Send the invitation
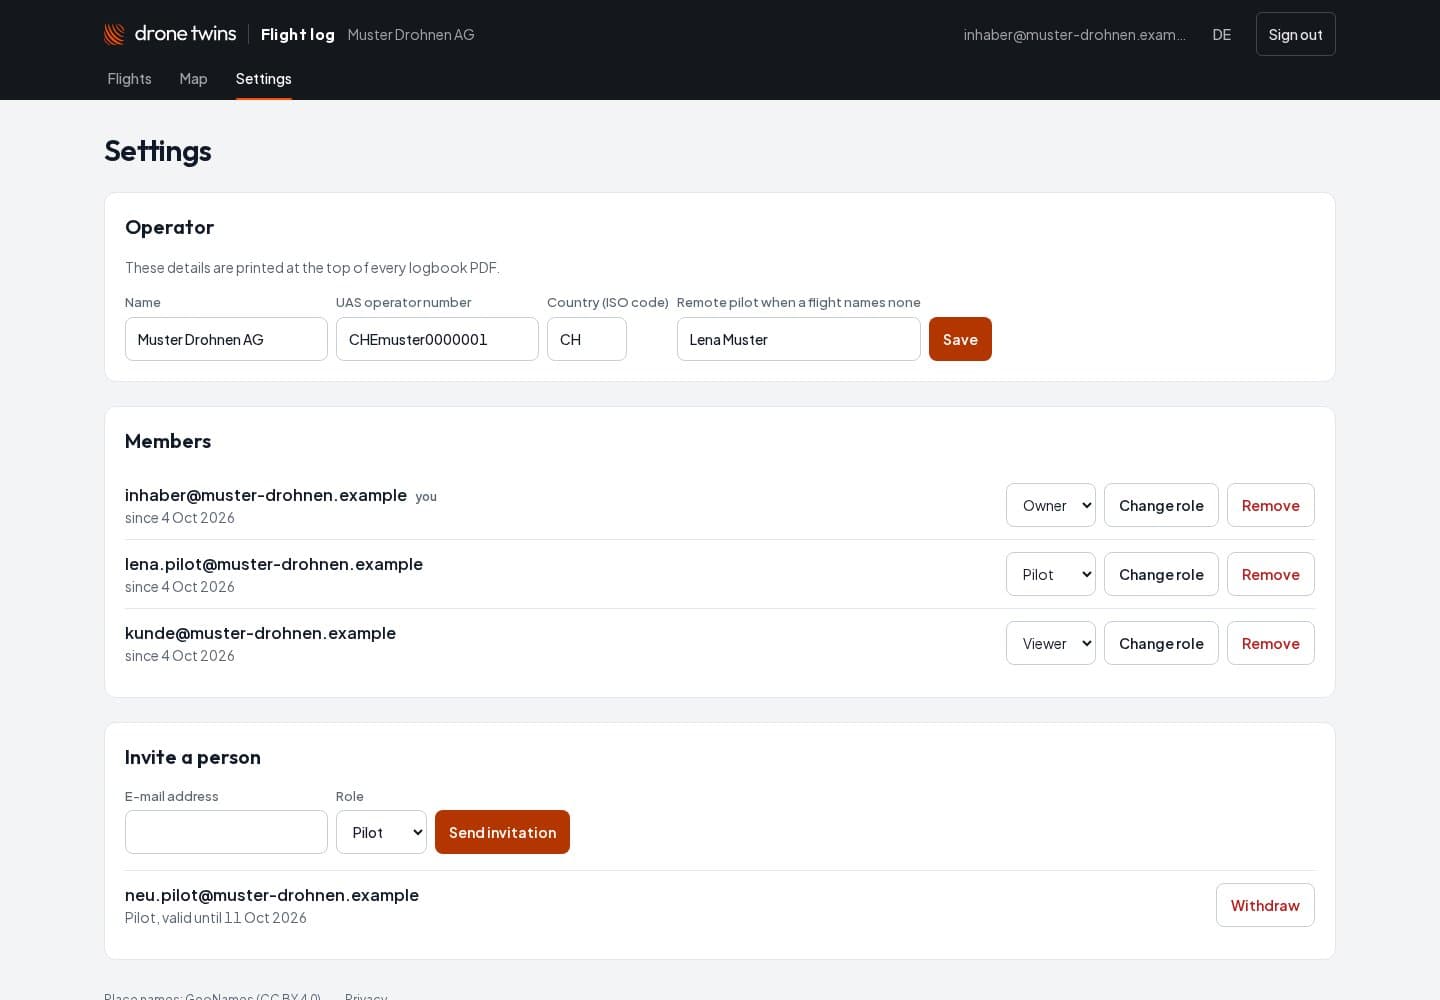Screen dimensions: 1440x1000 pyautogui.click(x=502, y=832)
